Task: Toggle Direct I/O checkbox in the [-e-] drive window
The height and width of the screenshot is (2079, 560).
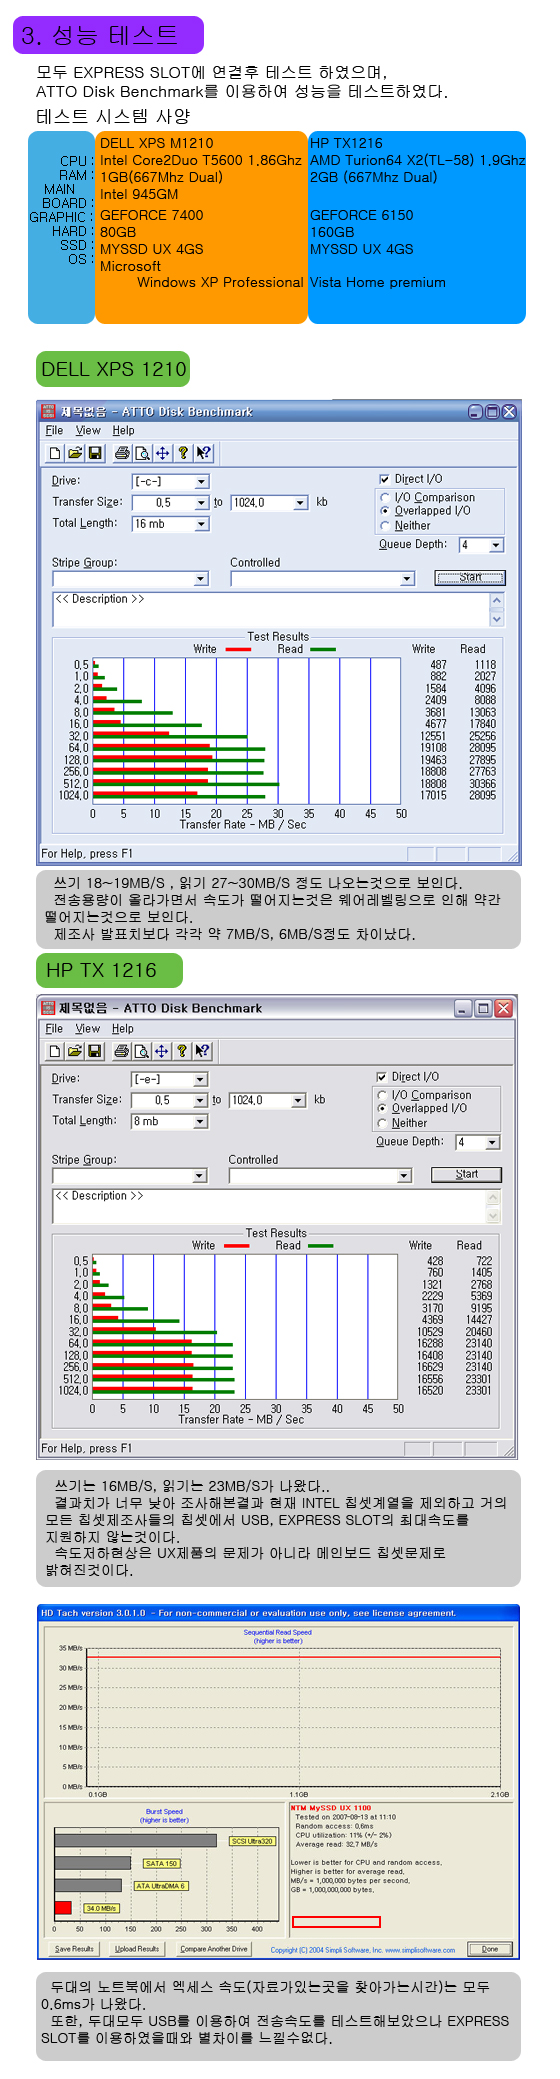Action: click(381, 1077)
